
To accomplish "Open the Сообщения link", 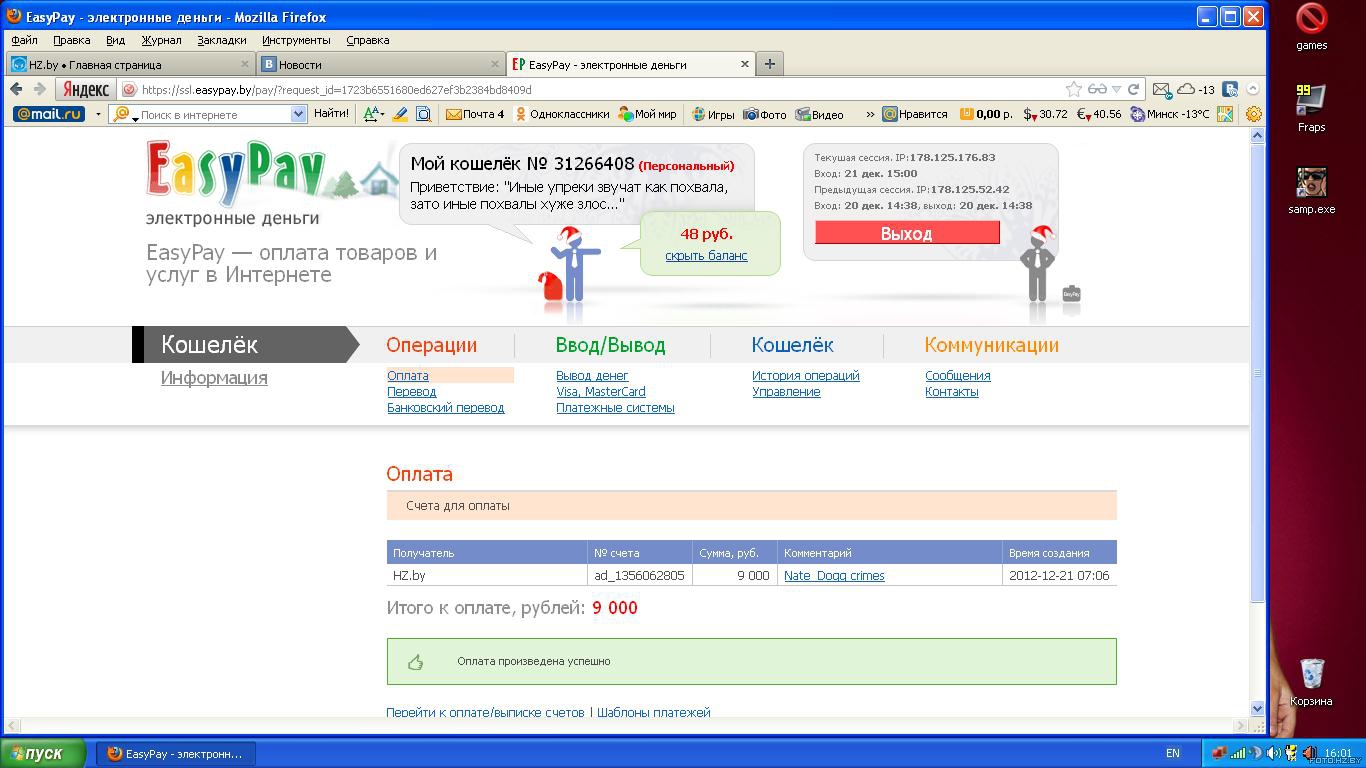I will pos(958,376).
